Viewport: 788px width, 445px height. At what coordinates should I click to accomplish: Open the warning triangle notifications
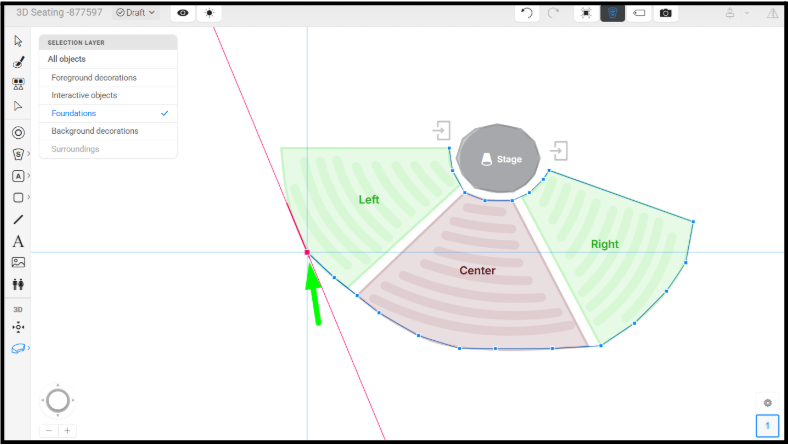(772, 13)
